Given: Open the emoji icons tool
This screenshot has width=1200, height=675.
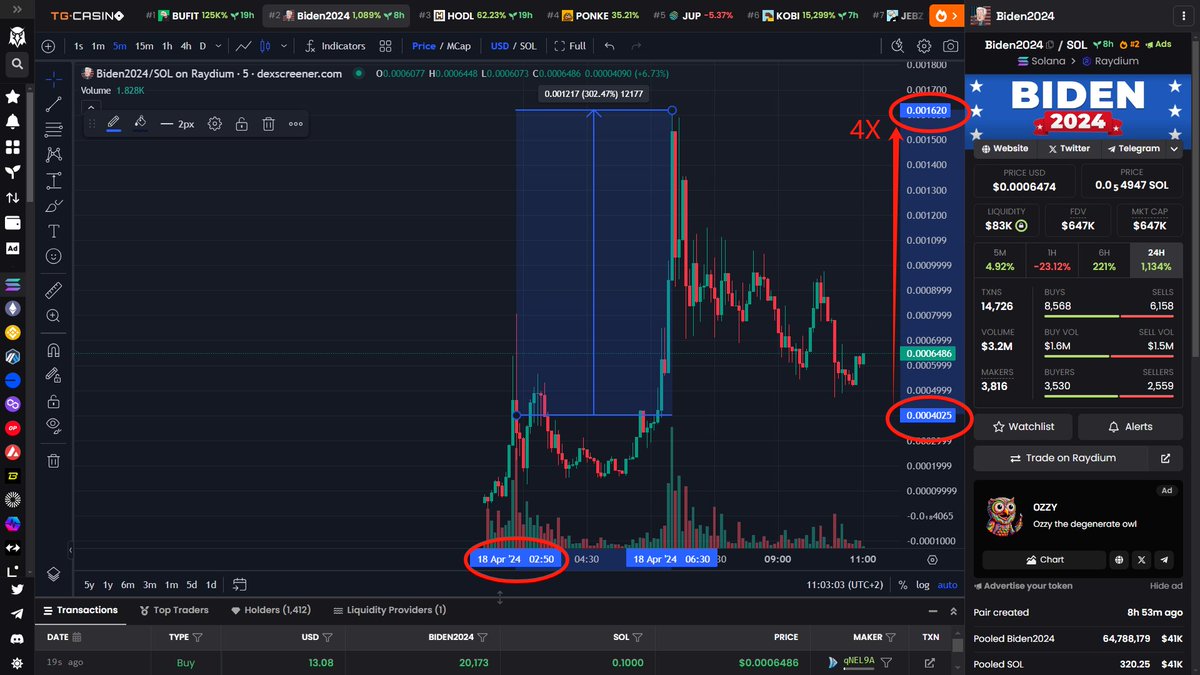Looking at the screenshot, I should pos(54,256).
